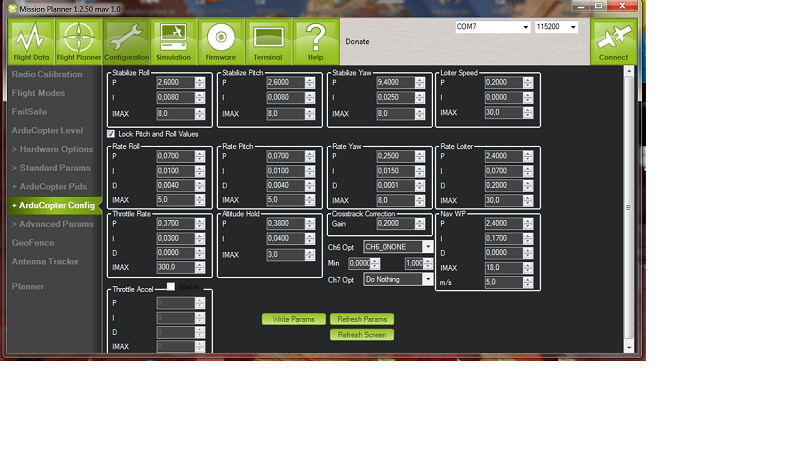This screenshot has height=449, width=800.
Task: Select FailSafe in sidebar
Action: click(x=29, y=111)
